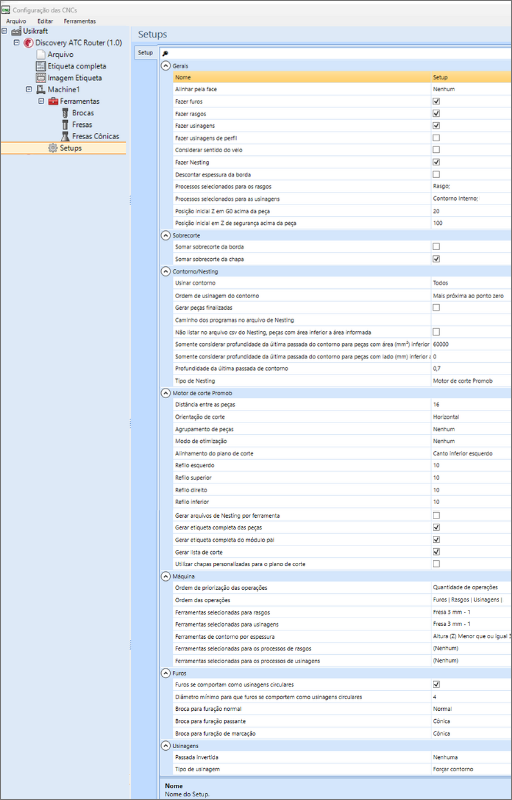
Task: Collapse the Máquina section
Action: click(x=166, y=577)
